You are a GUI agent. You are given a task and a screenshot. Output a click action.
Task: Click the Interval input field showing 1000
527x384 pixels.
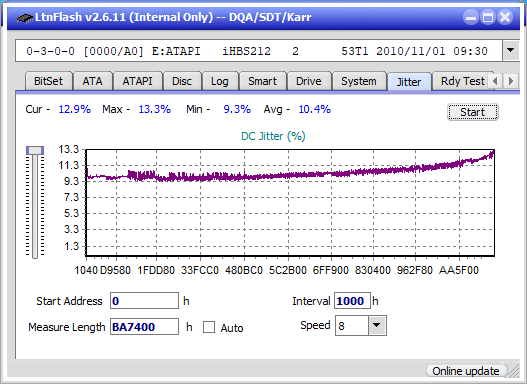352,301
